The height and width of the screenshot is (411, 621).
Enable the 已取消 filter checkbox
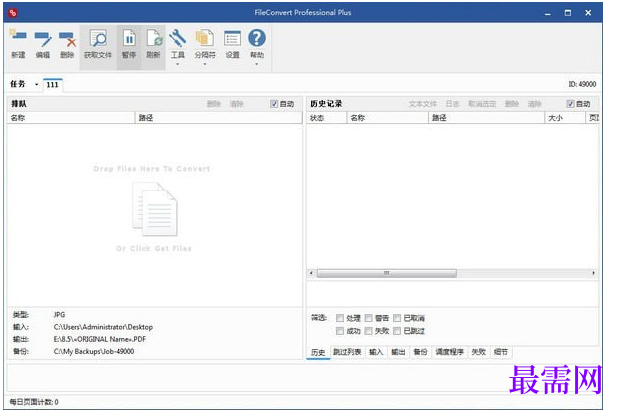397,318
